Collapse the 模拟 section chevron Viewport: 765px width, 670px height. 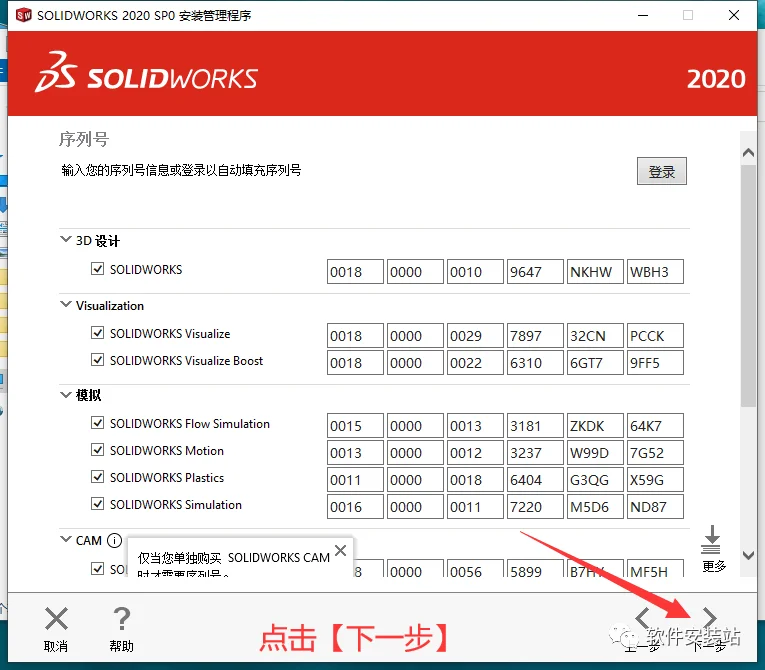(x=65, y=394)
